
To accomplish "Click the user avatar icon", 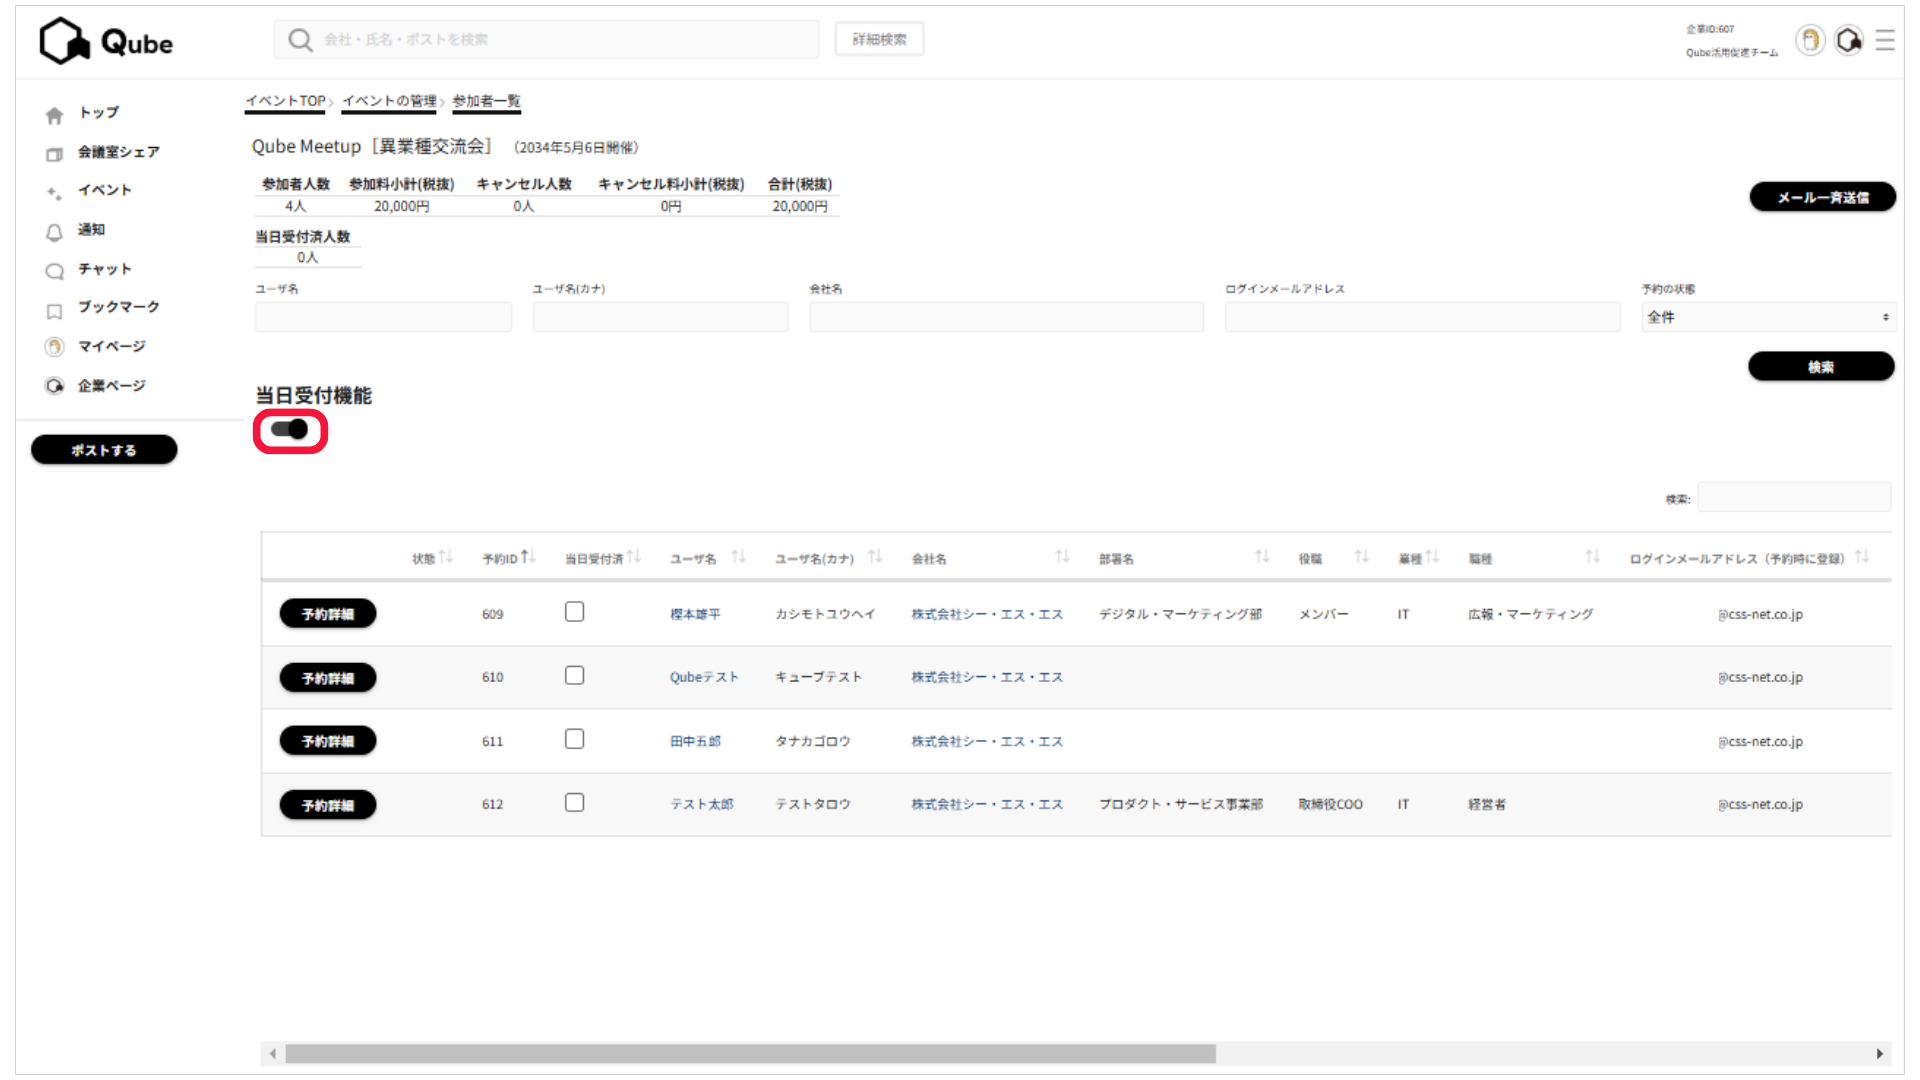I will (x=1810, y=40).
